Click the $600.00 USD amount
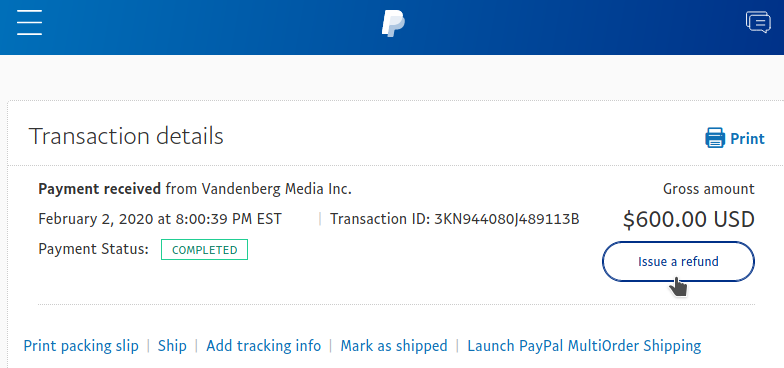 click(688, 220)
